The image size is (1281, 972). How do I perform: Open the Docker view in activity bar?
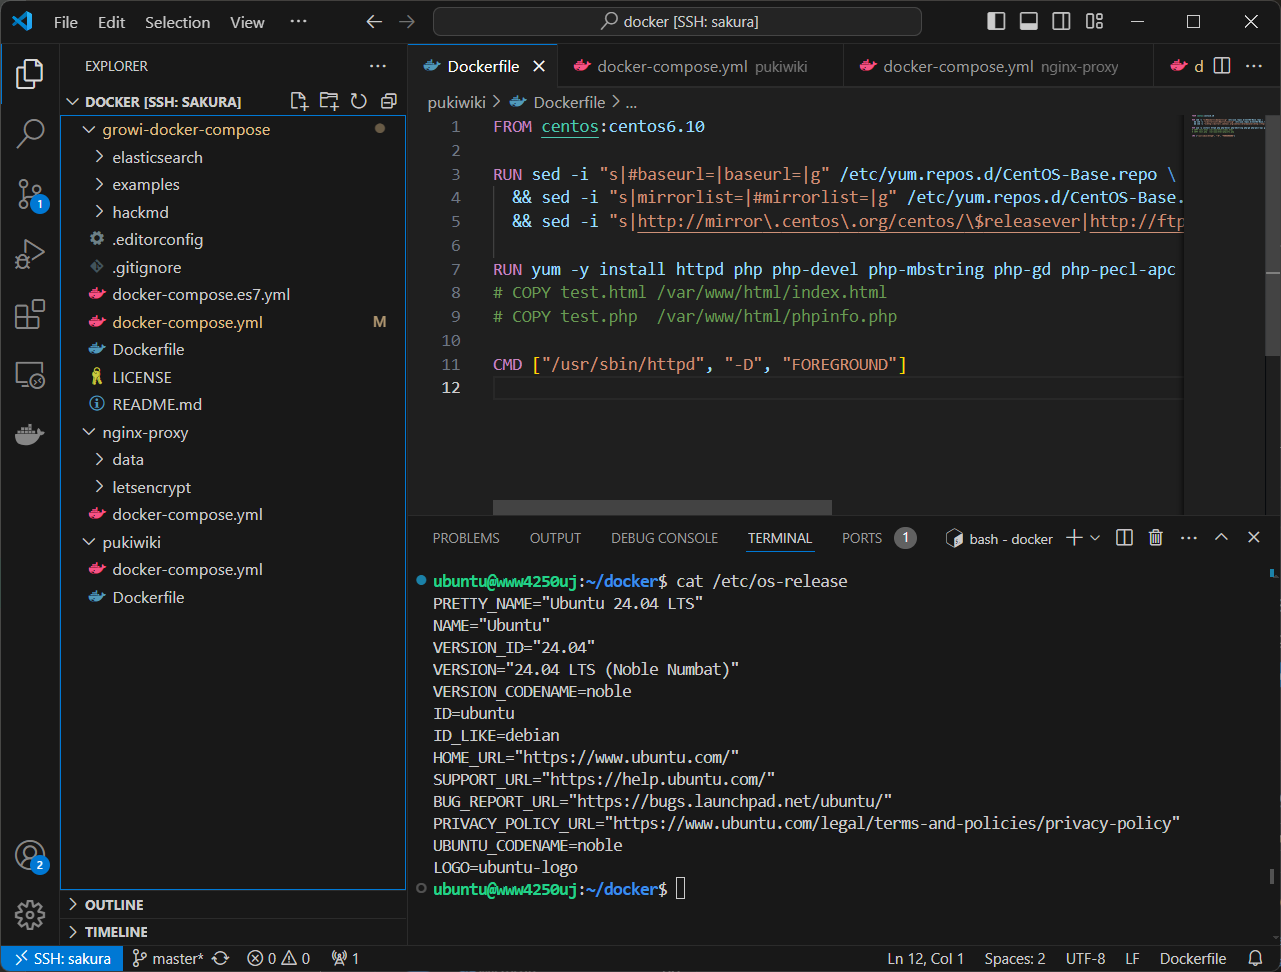pos(30,435)
